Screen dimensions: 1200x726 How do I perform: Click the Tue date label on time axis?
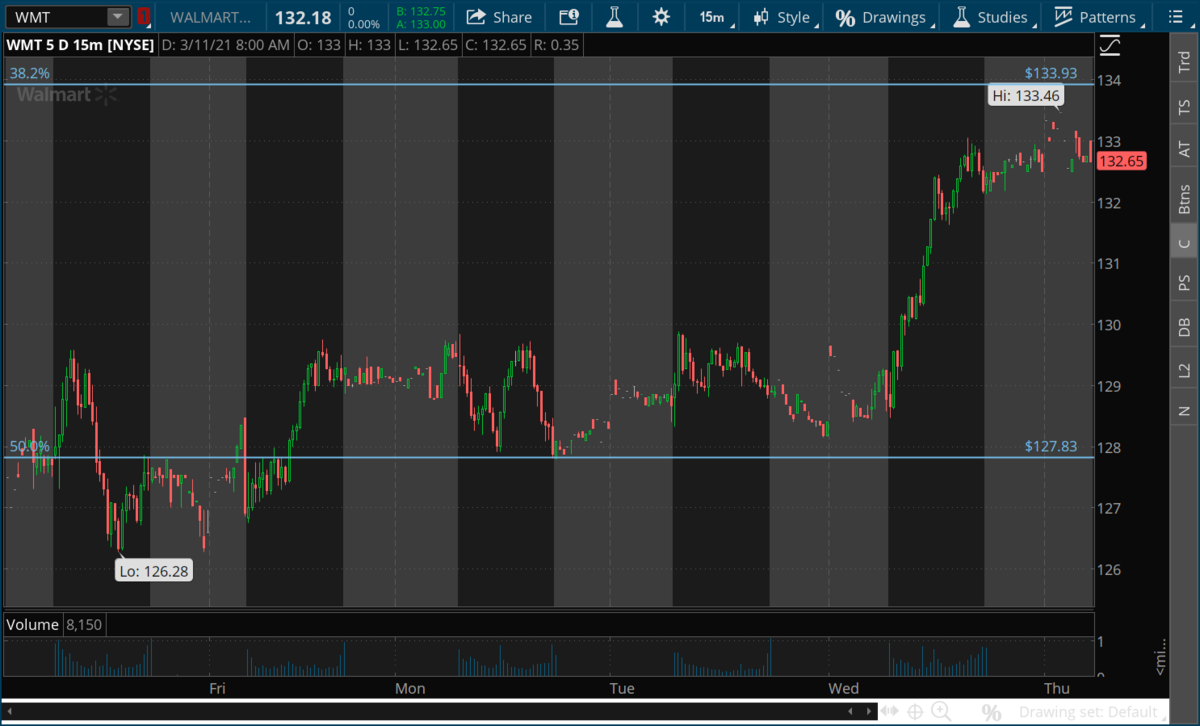(x=622, y=688)
